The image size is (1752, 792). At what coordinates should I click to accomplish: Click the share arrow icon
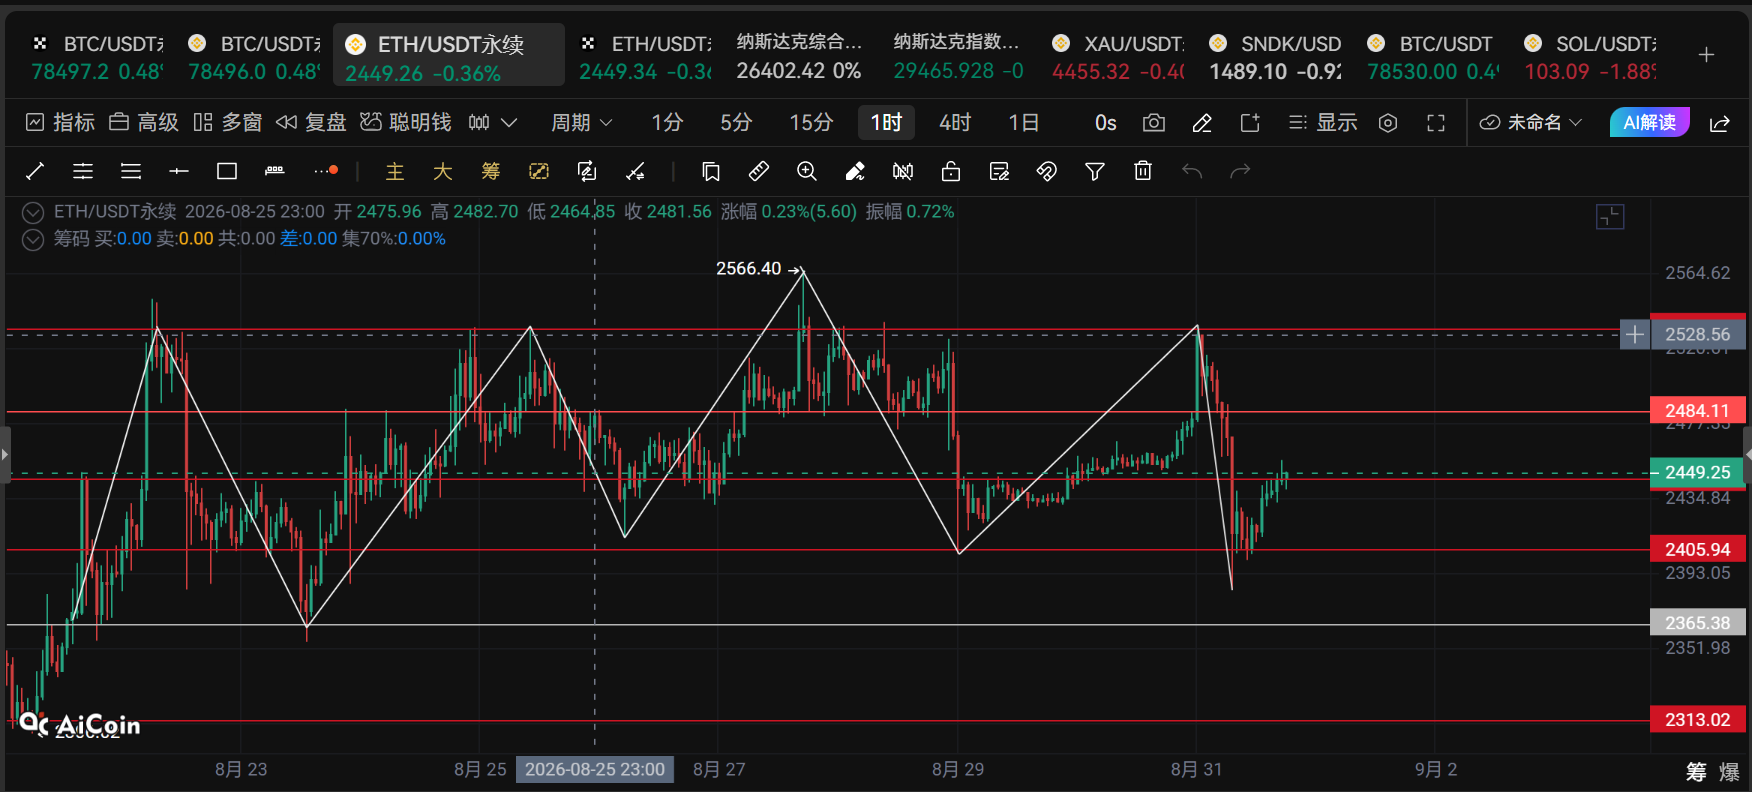(1720, 123)
